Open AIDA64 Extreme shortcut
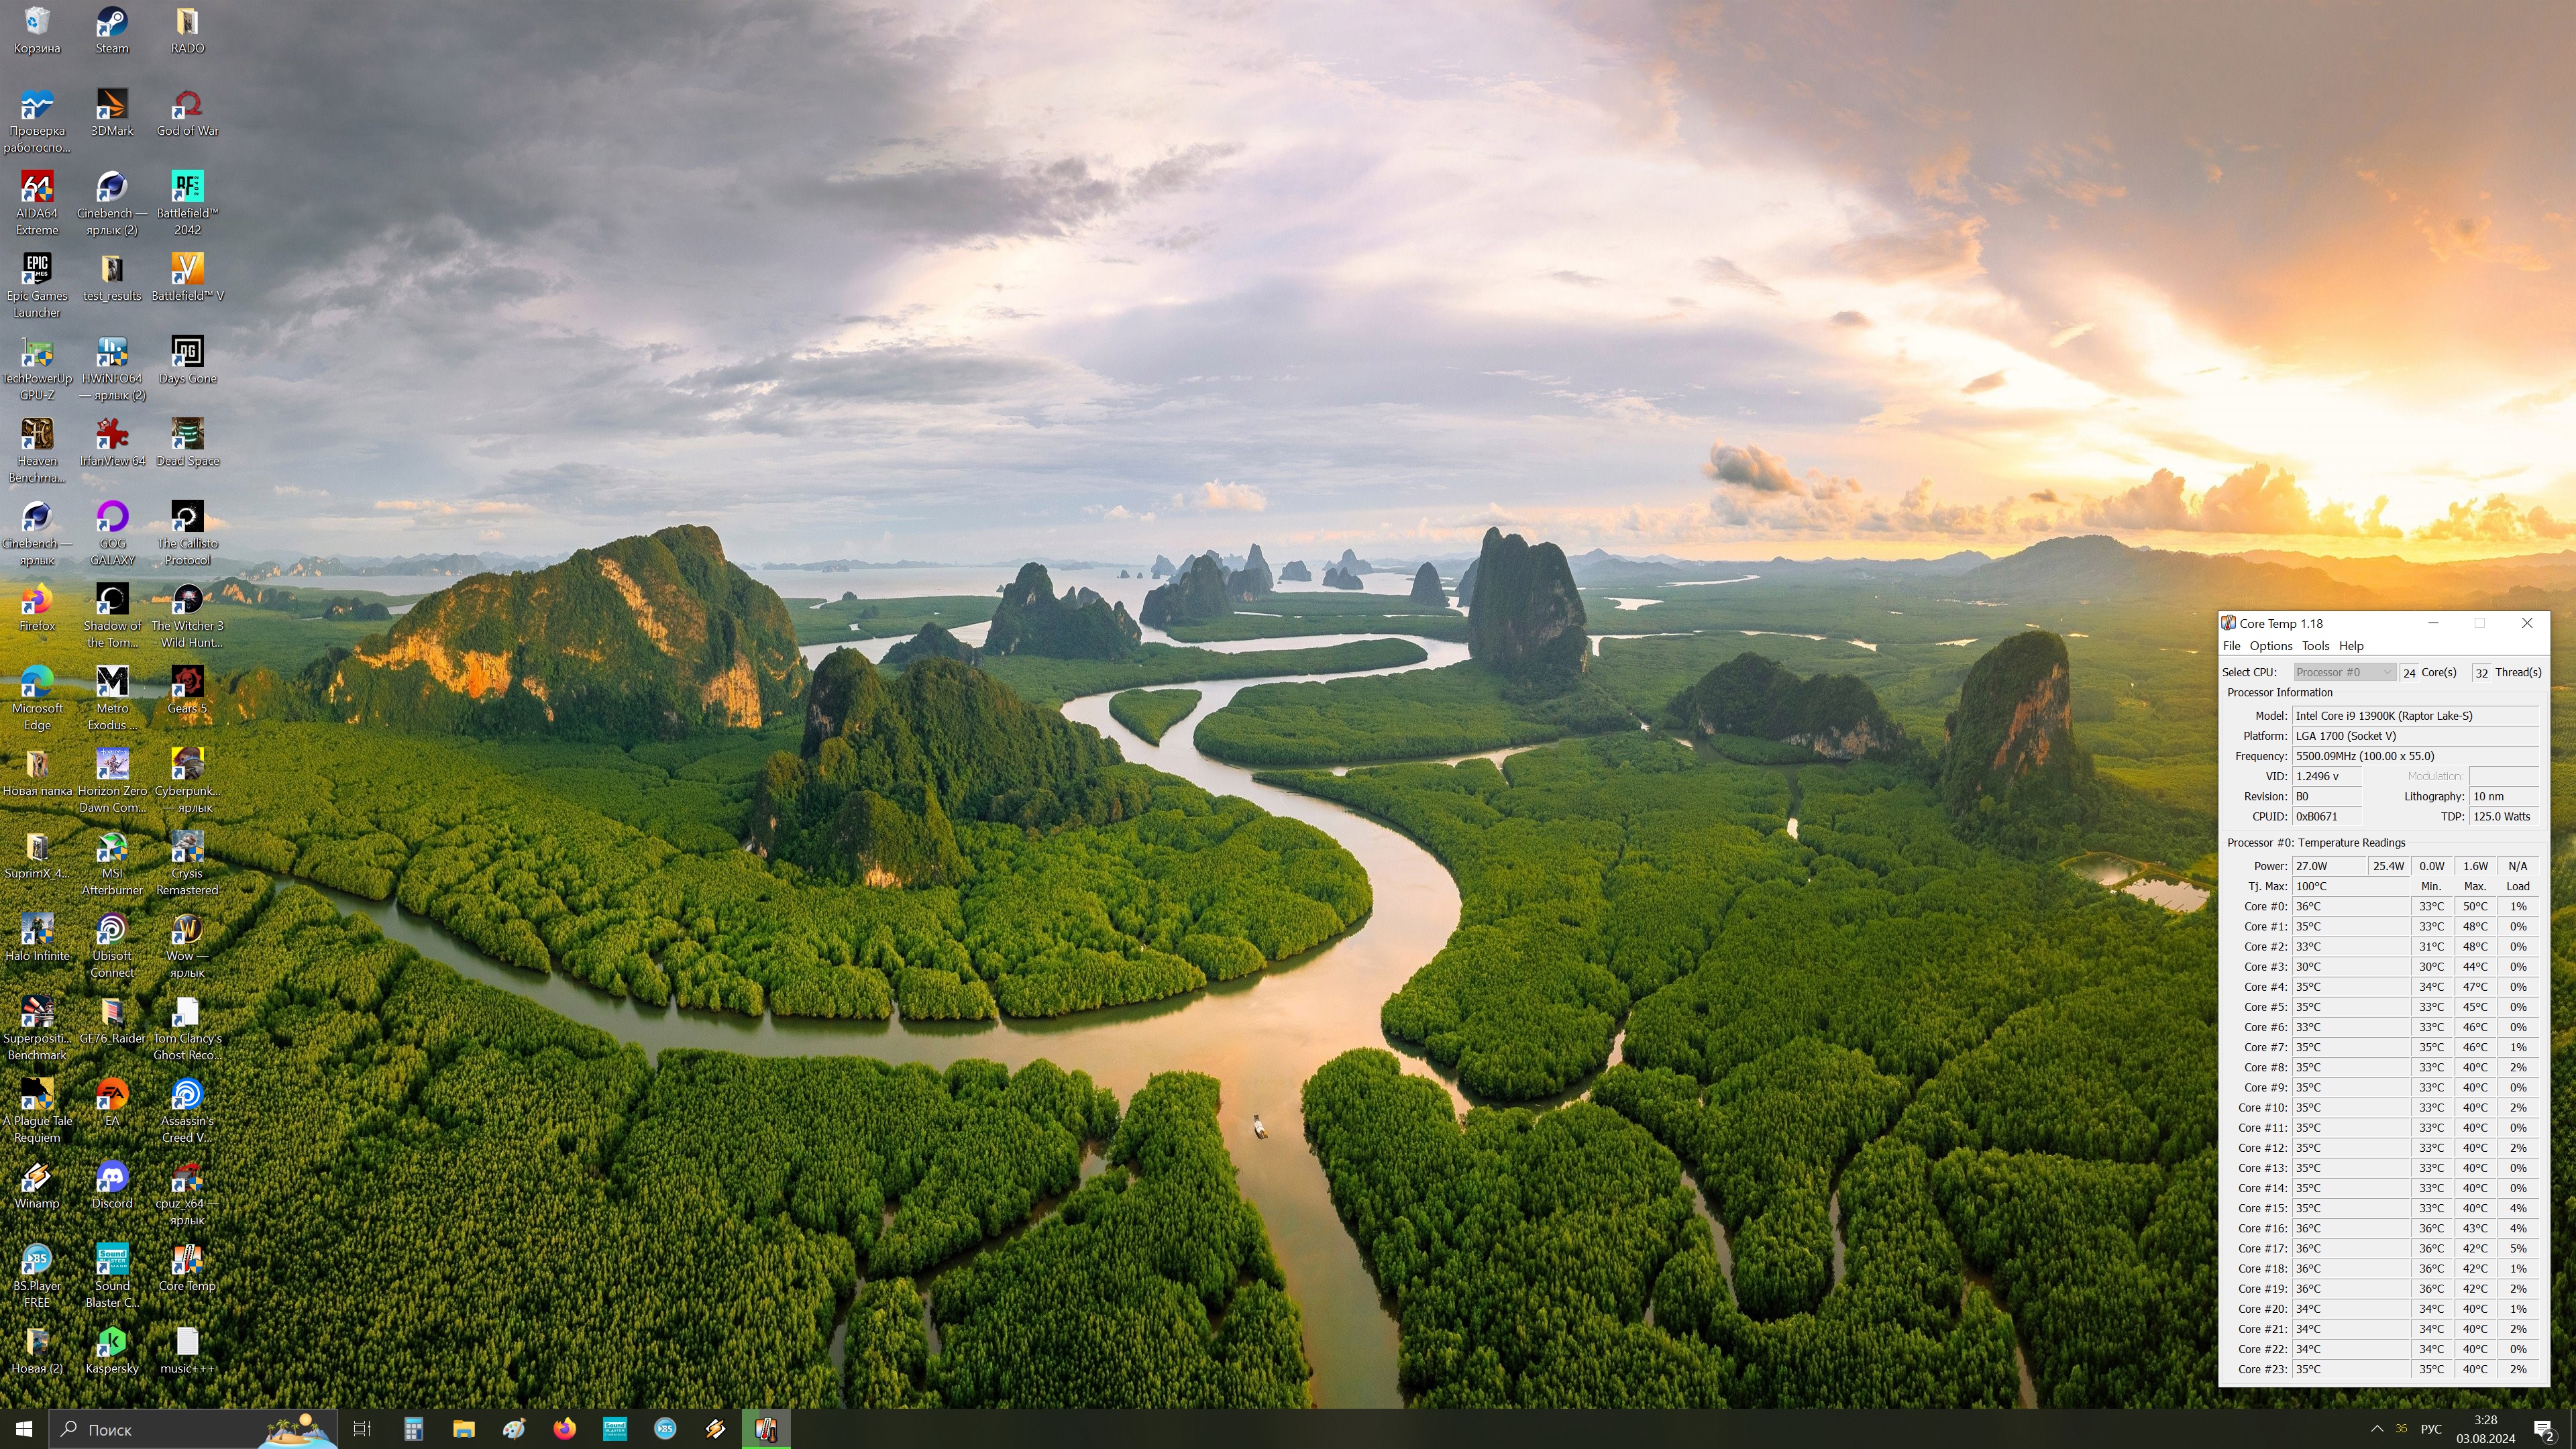 37,188
